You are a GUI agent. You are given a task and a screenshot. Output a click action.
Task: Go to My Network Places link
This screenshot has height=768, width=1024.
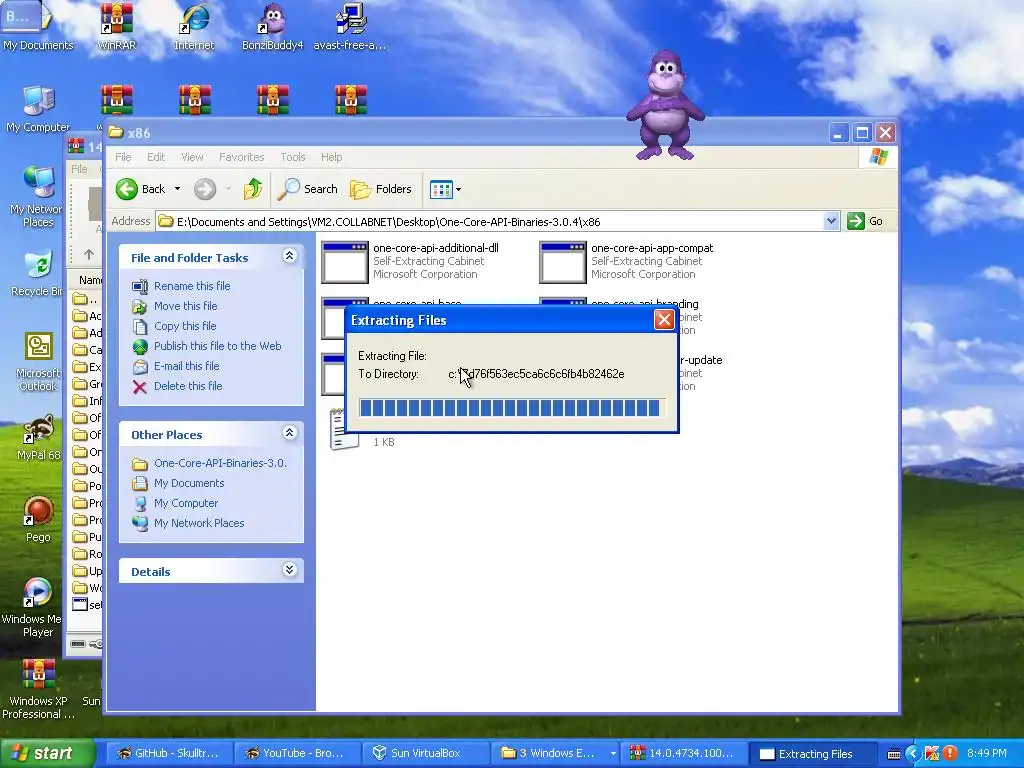pyautogui.click(x=199, y=523)
